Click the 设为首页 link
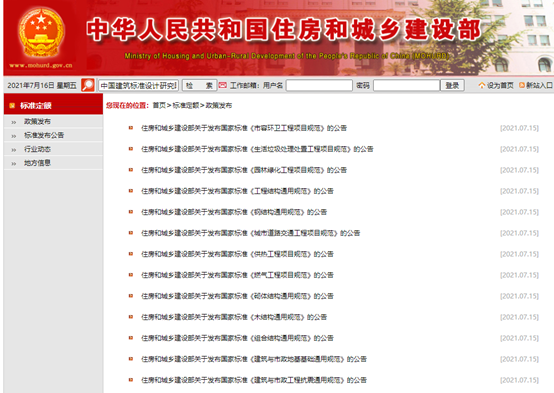 pos(500,85)
